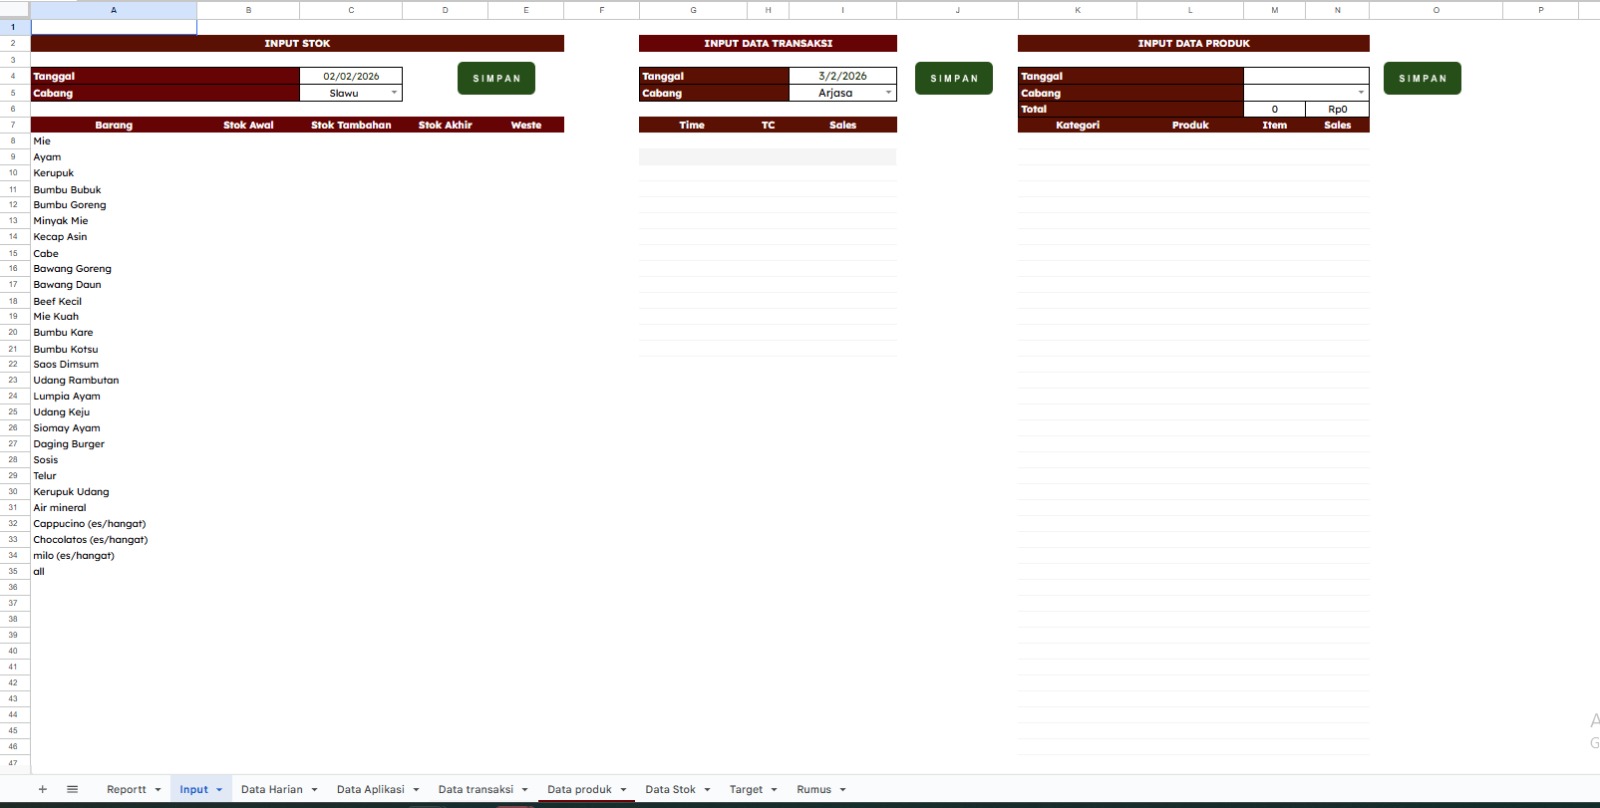The height and width of the screenshot is (808, 1600).
Task: Click the empty Tanggal cell in Input Data Produk
Action: click(x=1305, y=76)
